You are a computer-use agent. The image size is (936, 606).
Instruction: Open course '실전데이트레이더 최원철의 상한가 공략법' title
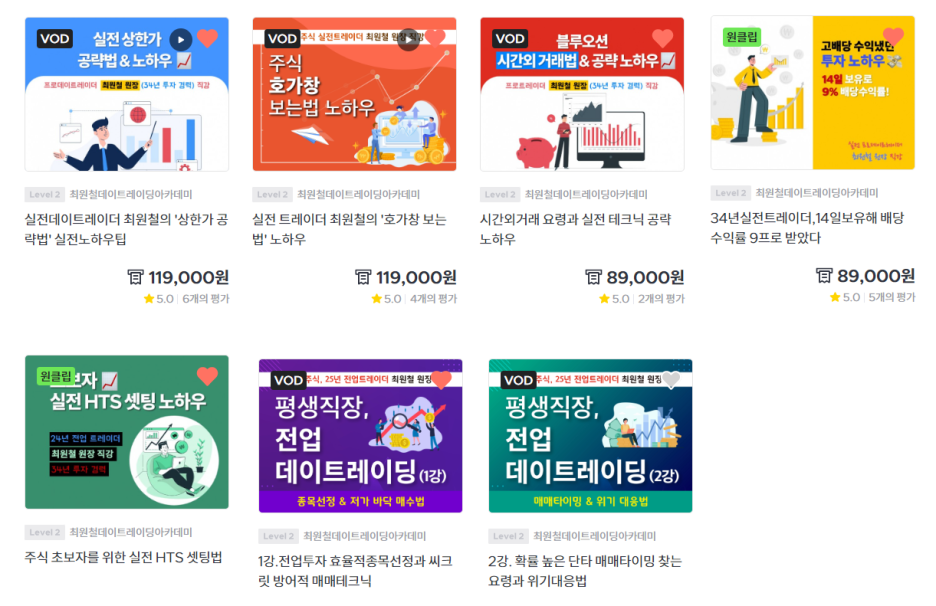(x=127, y=229)
